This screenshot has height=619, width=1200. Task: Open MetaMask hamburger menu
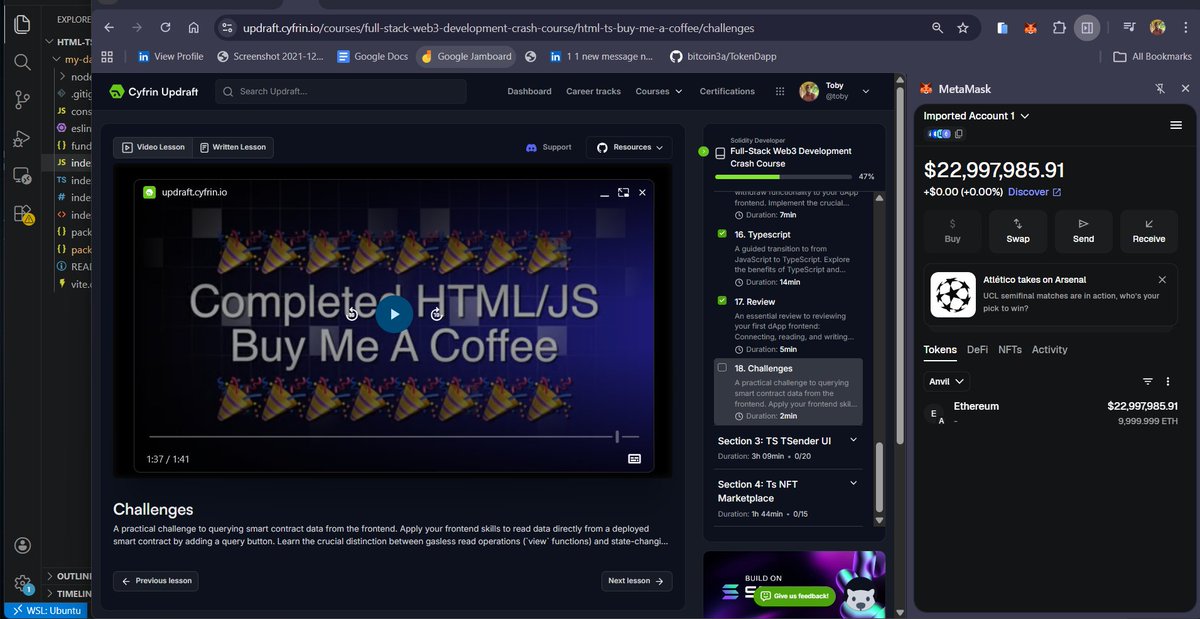coord(1176,125)
